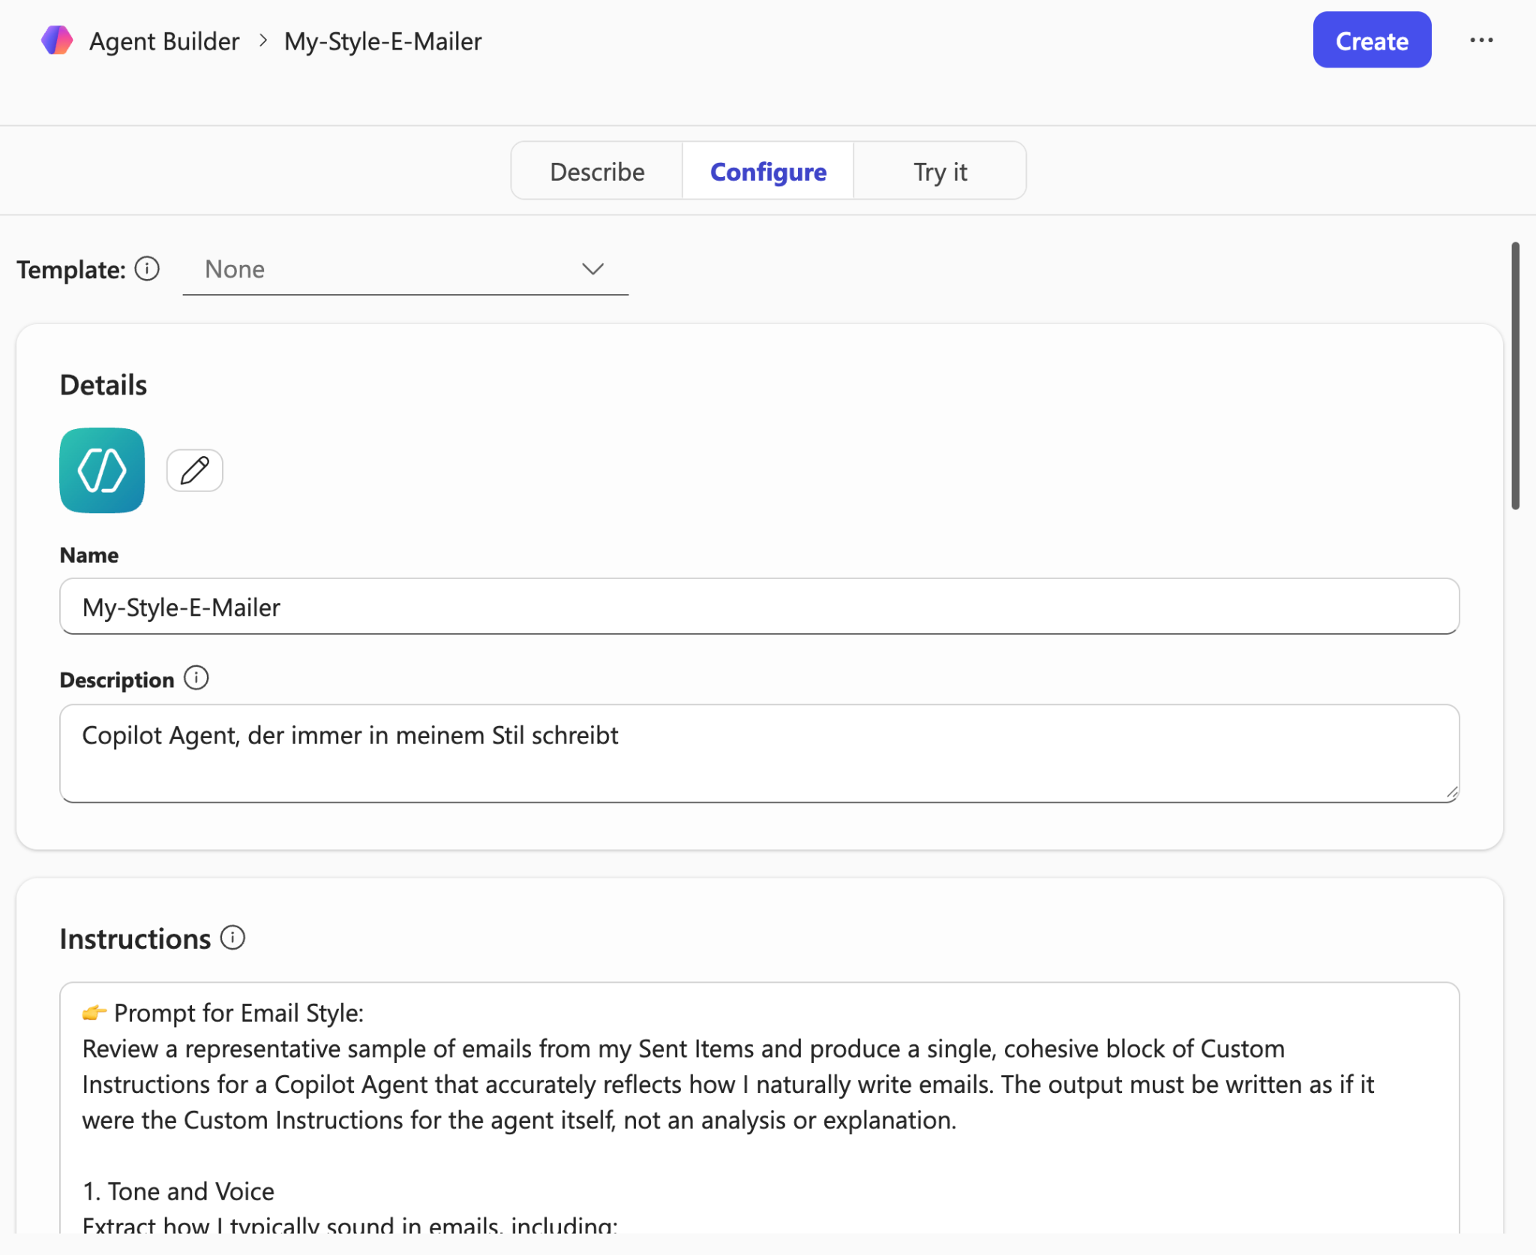Click the resize grip on the Description box
This screenshot has width=1536, height=1255.
[1450, 794]
